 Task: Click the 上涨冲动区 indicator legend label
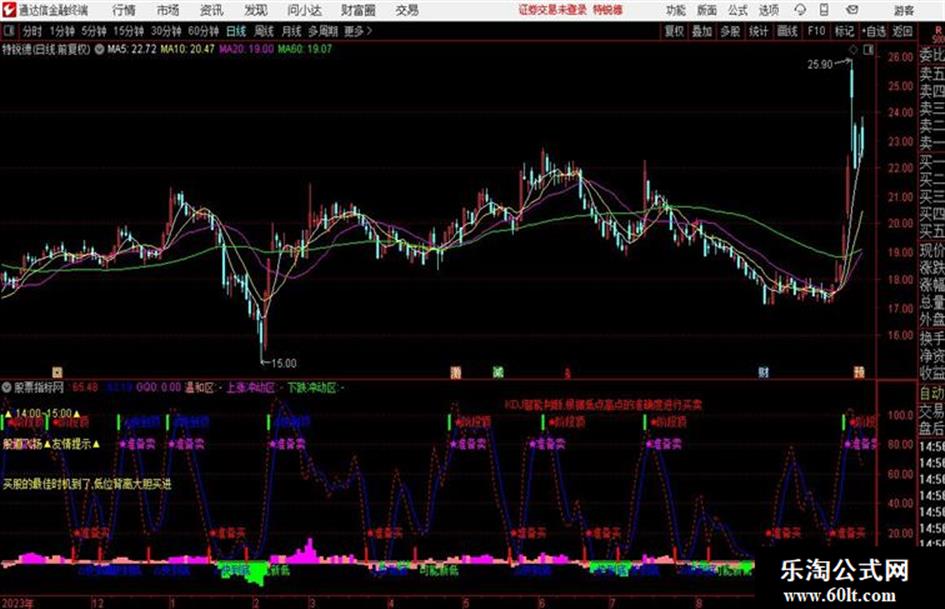tap(250, 388)
